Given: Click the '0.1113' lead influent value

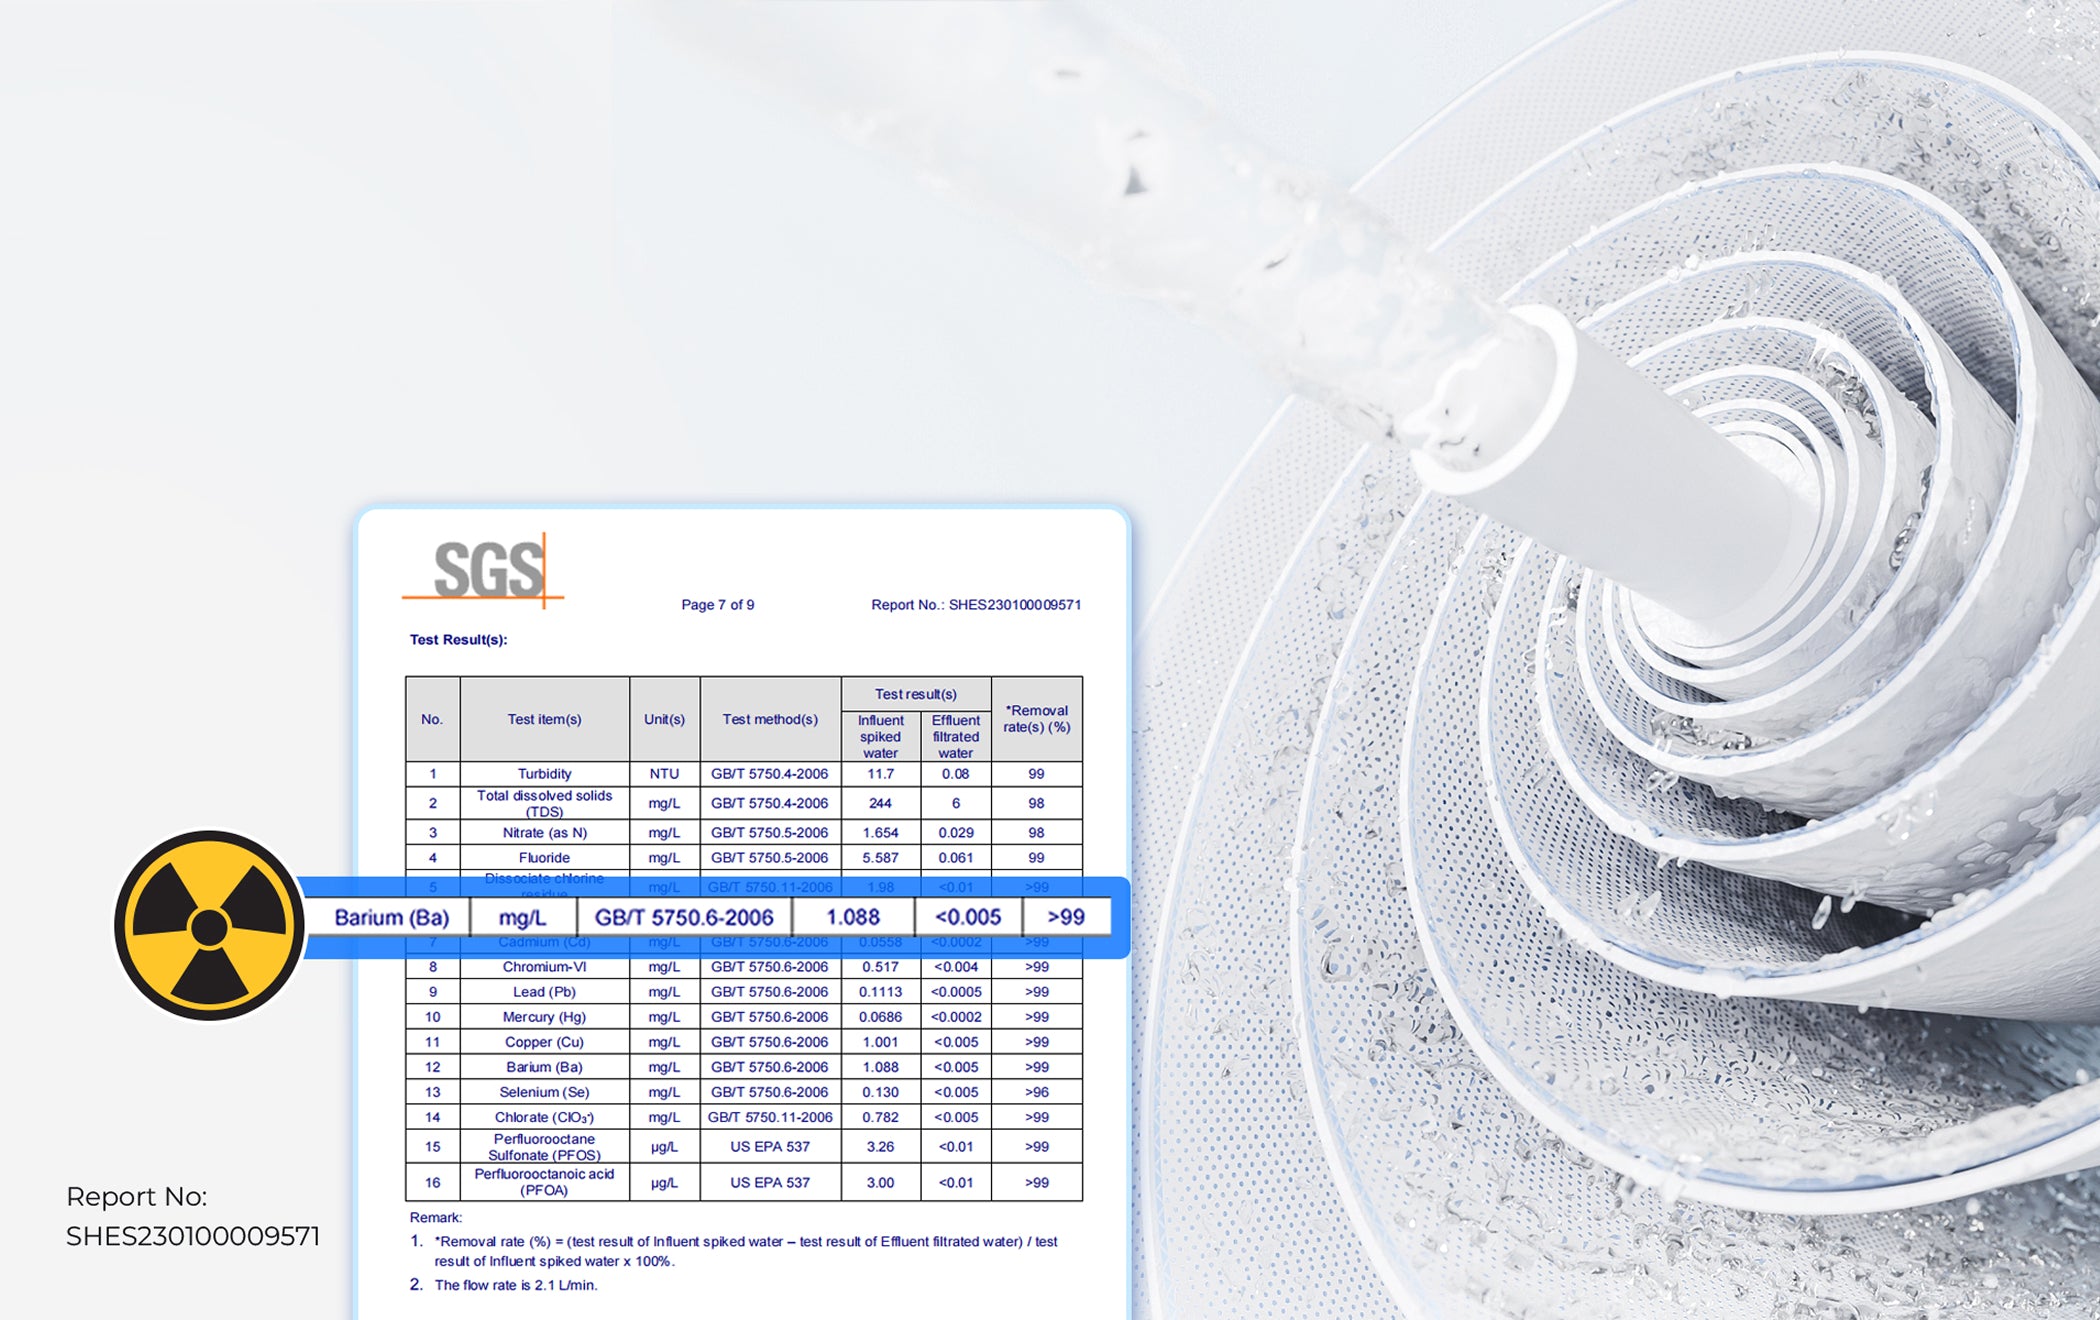Looking at the screenshot, I should coord(880,992).
